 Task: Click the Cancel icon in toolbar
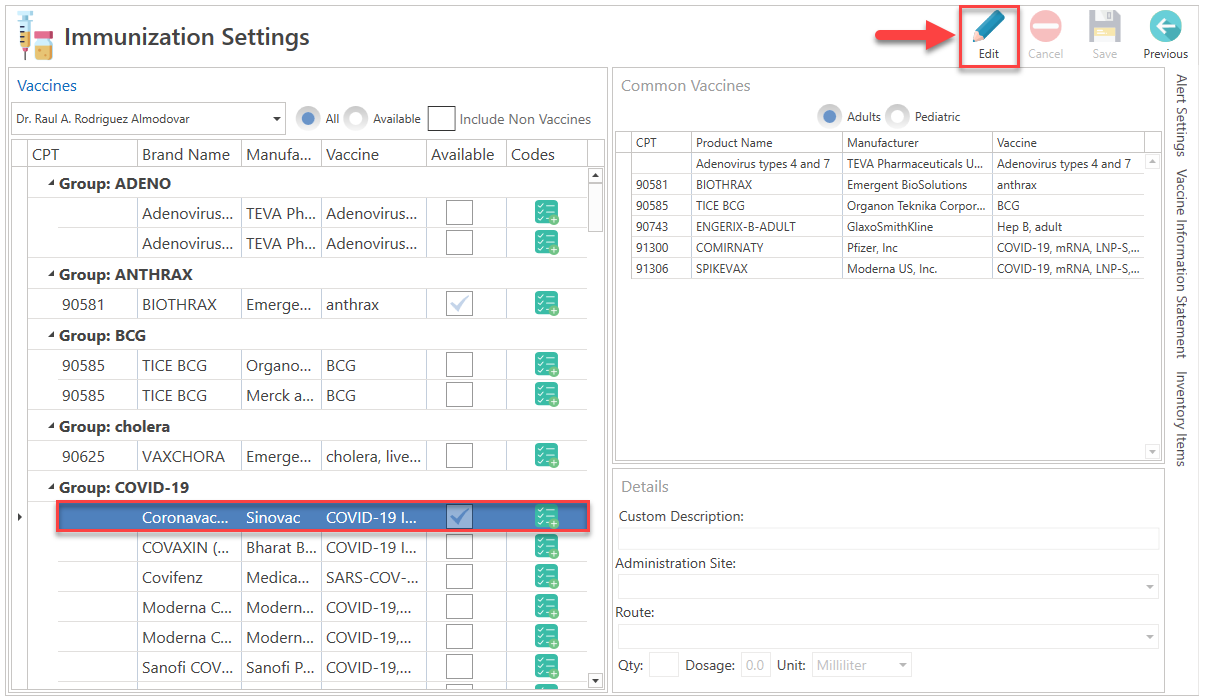pyautogui.click(x=1046, y=27)
